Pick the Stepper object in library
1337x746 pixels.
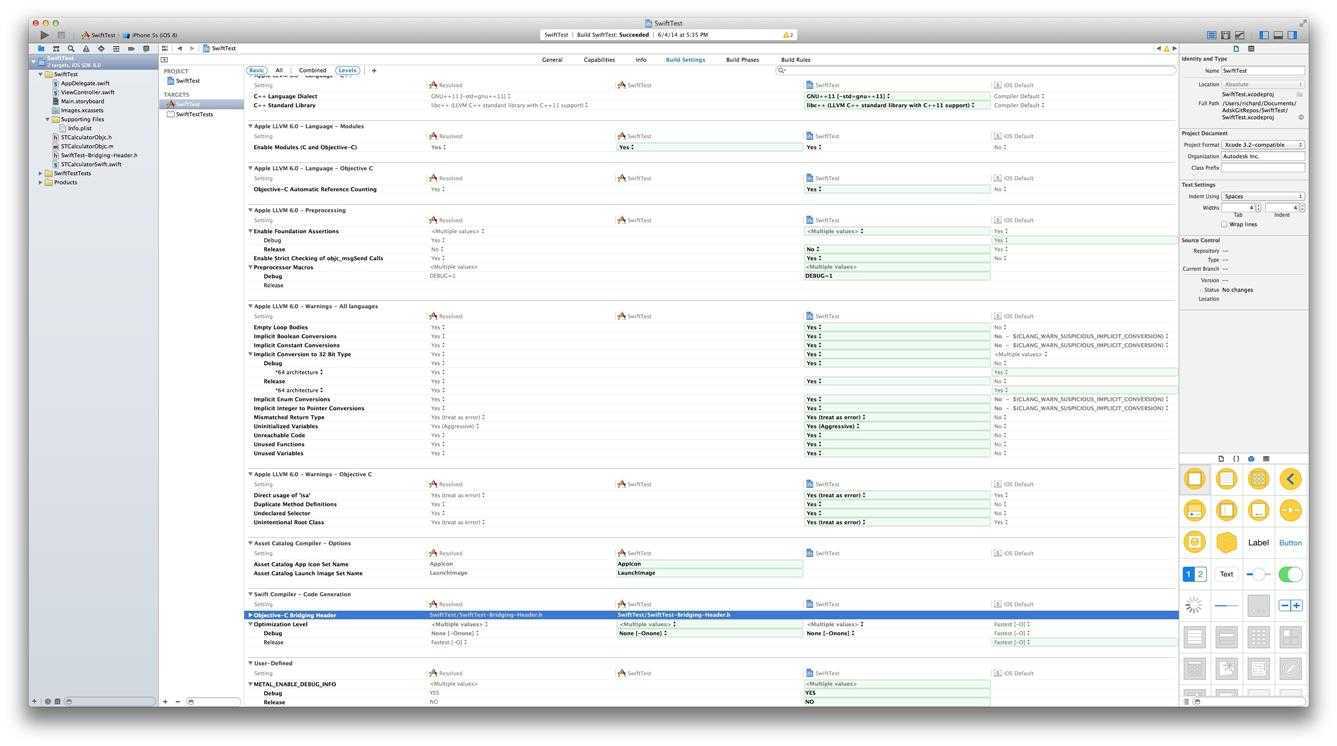(x=1291, y=605)
